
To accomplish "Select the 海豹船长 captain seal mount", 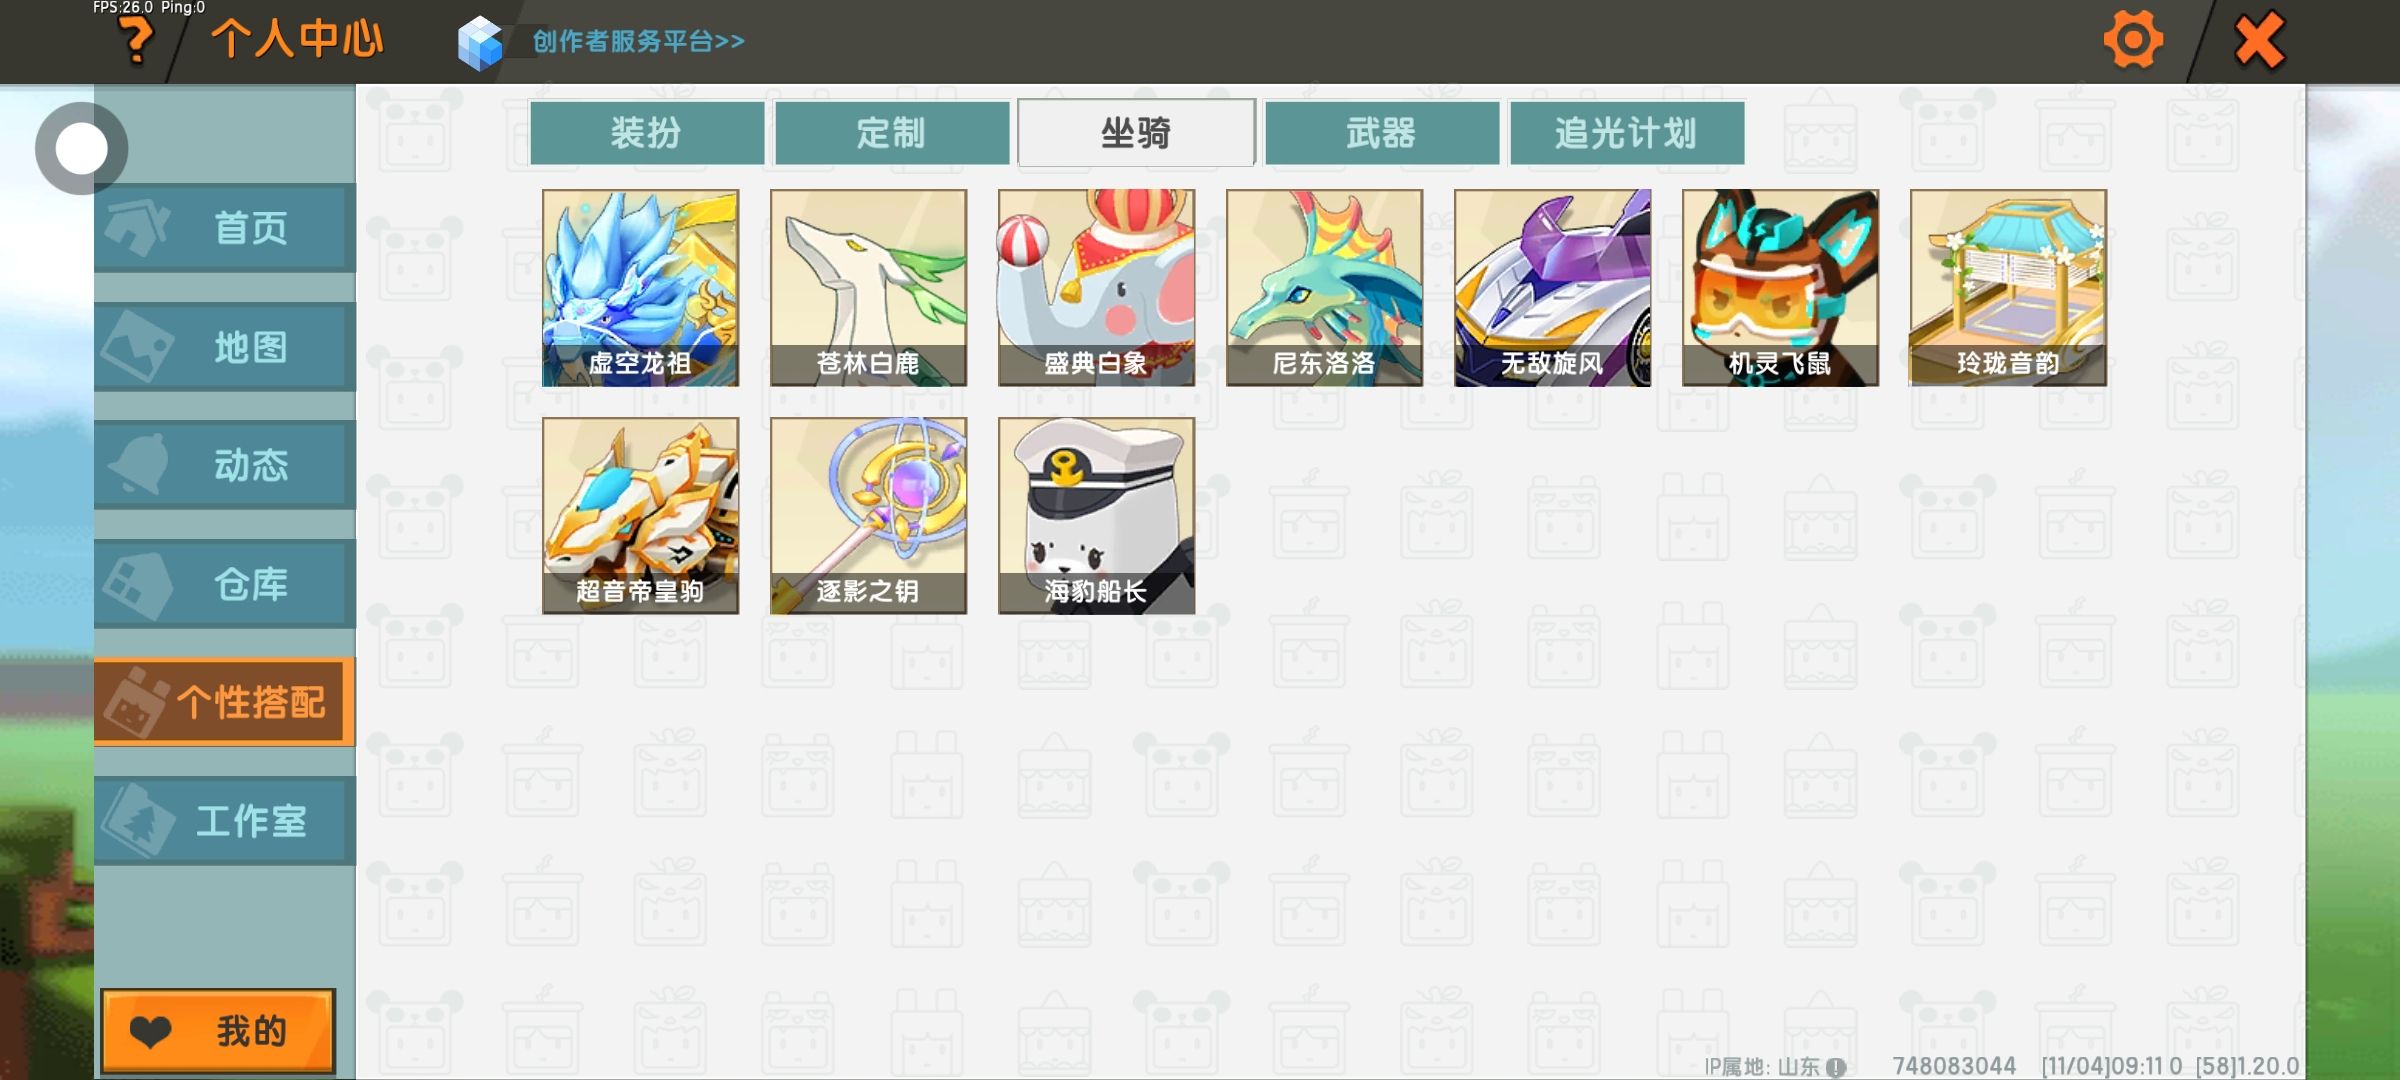I will pyautogui.click(x=1097, y=516).
